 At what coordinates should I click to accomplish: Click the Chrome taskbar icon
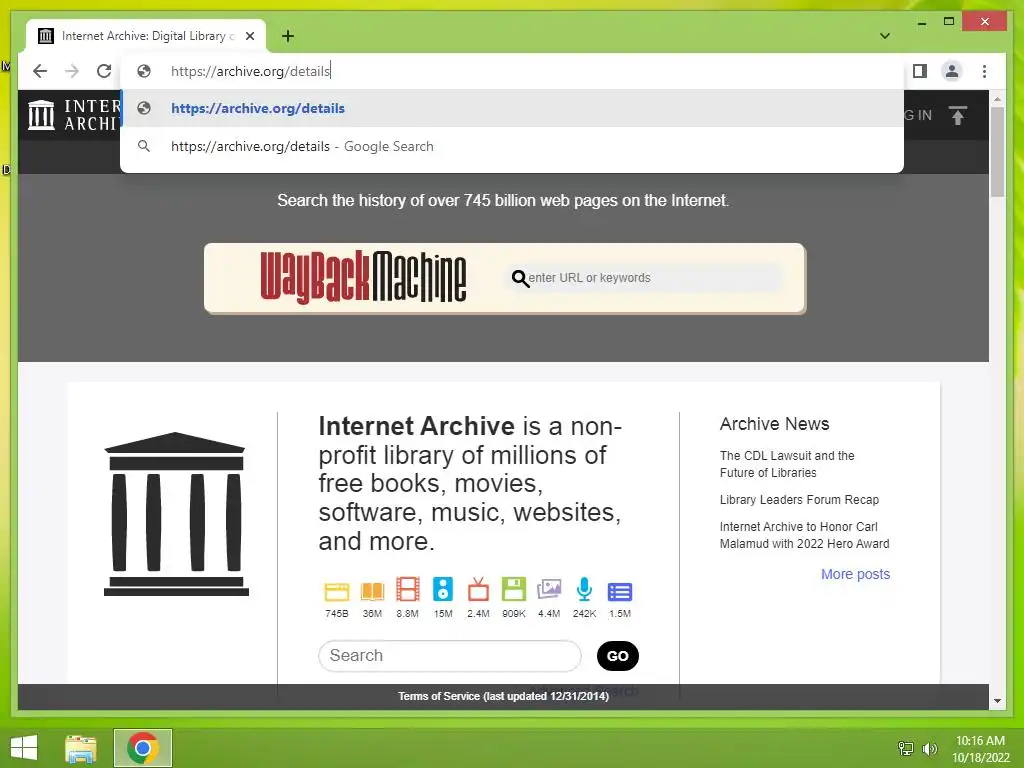tap(143, 748)
